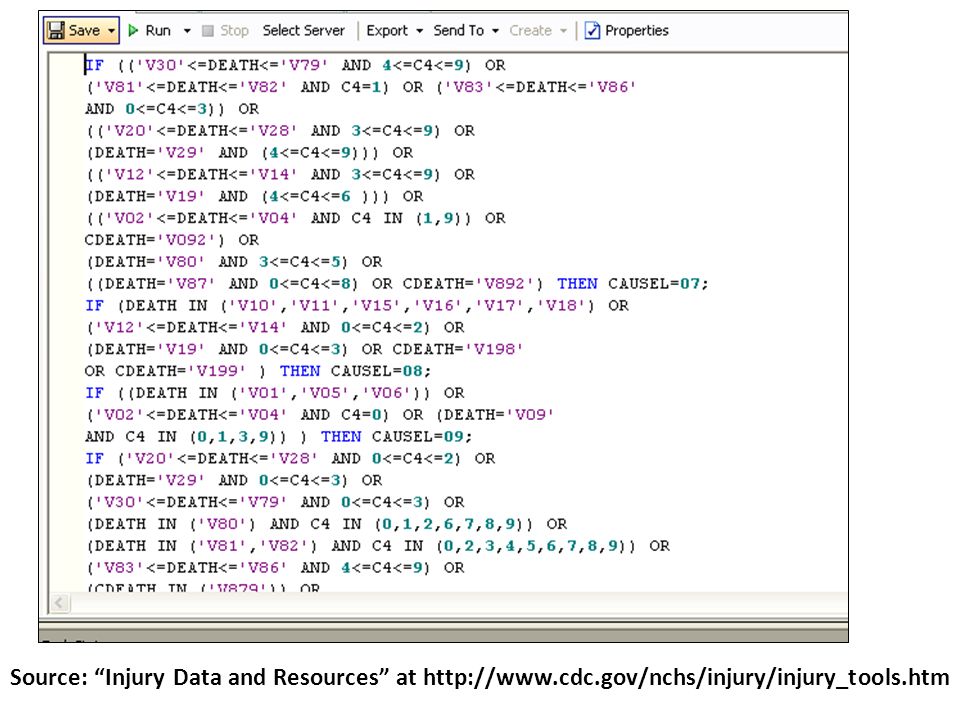This screenshot has height=720, width=960.
Task: Click the text (DEATH='V80' in the code
Action: (146, 261)
